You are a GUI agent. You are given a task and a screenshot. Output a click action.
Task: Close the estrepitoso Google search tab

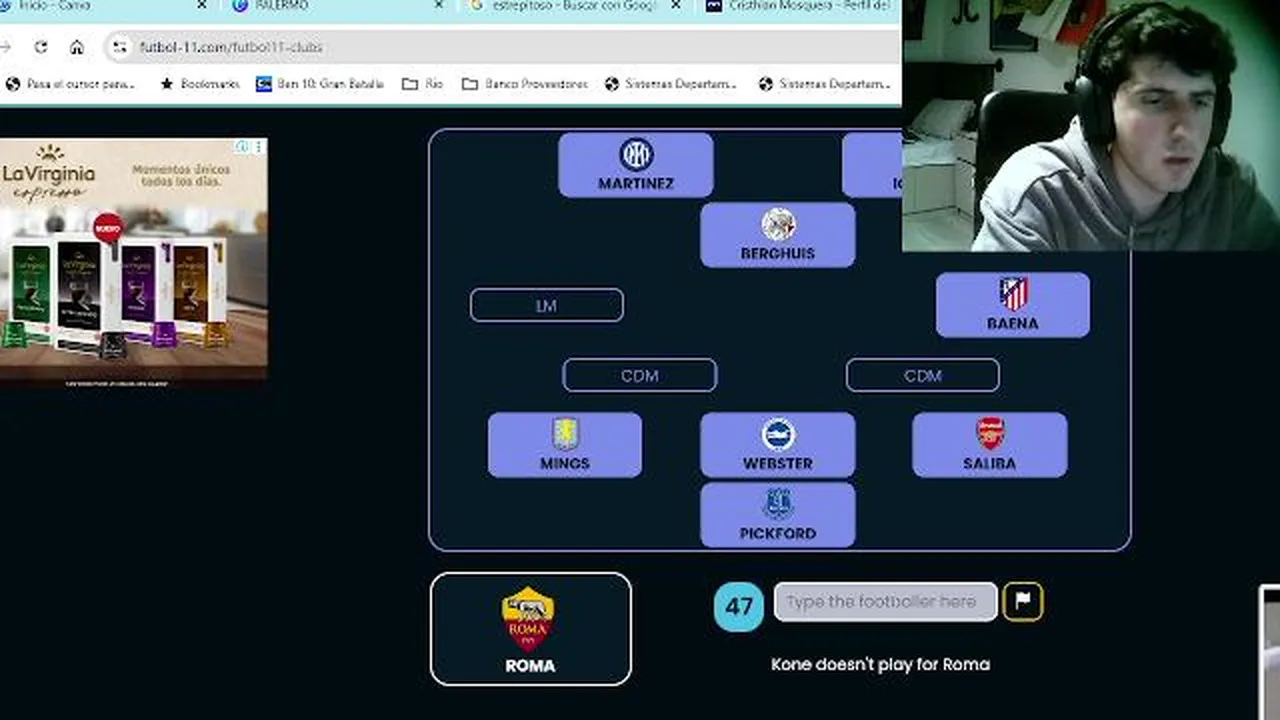pyautogui.click(x=676, y=6)
